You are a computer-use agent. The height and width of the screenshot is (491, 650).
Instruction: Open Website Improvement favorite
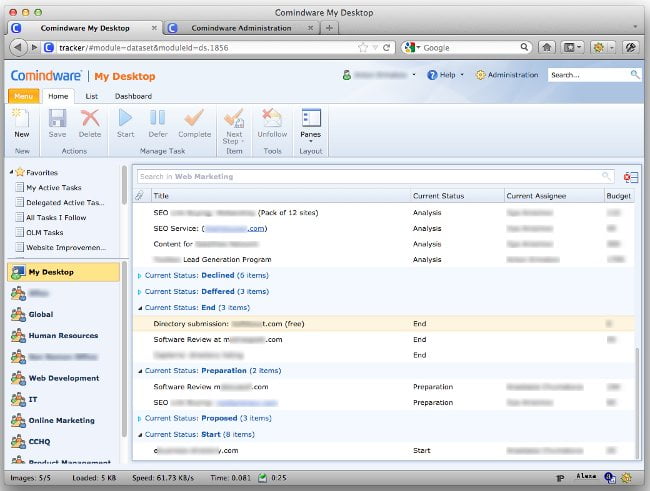(x=61, y=247)
